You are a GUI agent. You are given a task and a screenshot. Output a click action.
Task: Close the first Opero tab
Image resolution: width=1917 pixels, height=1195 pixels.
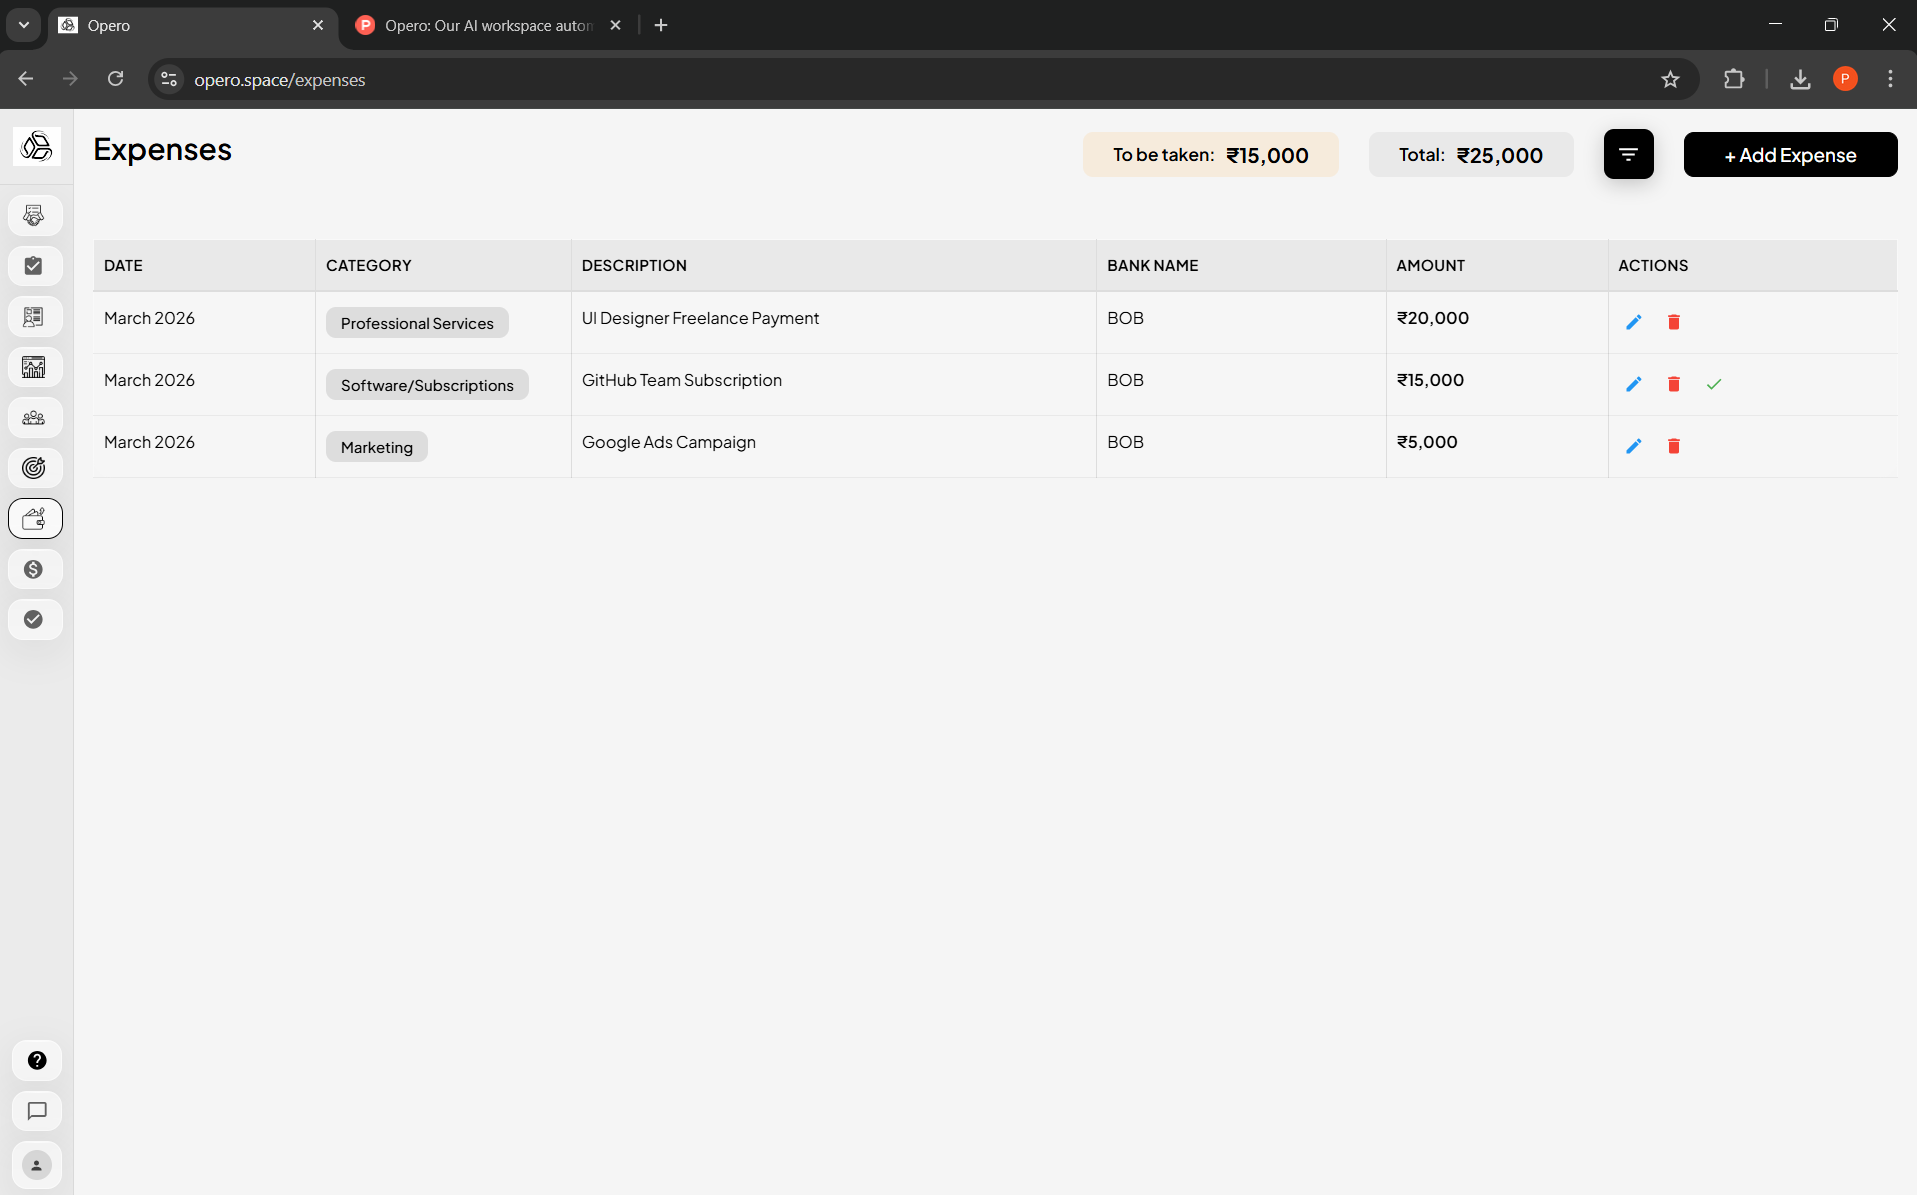click(x=318, y=26)
